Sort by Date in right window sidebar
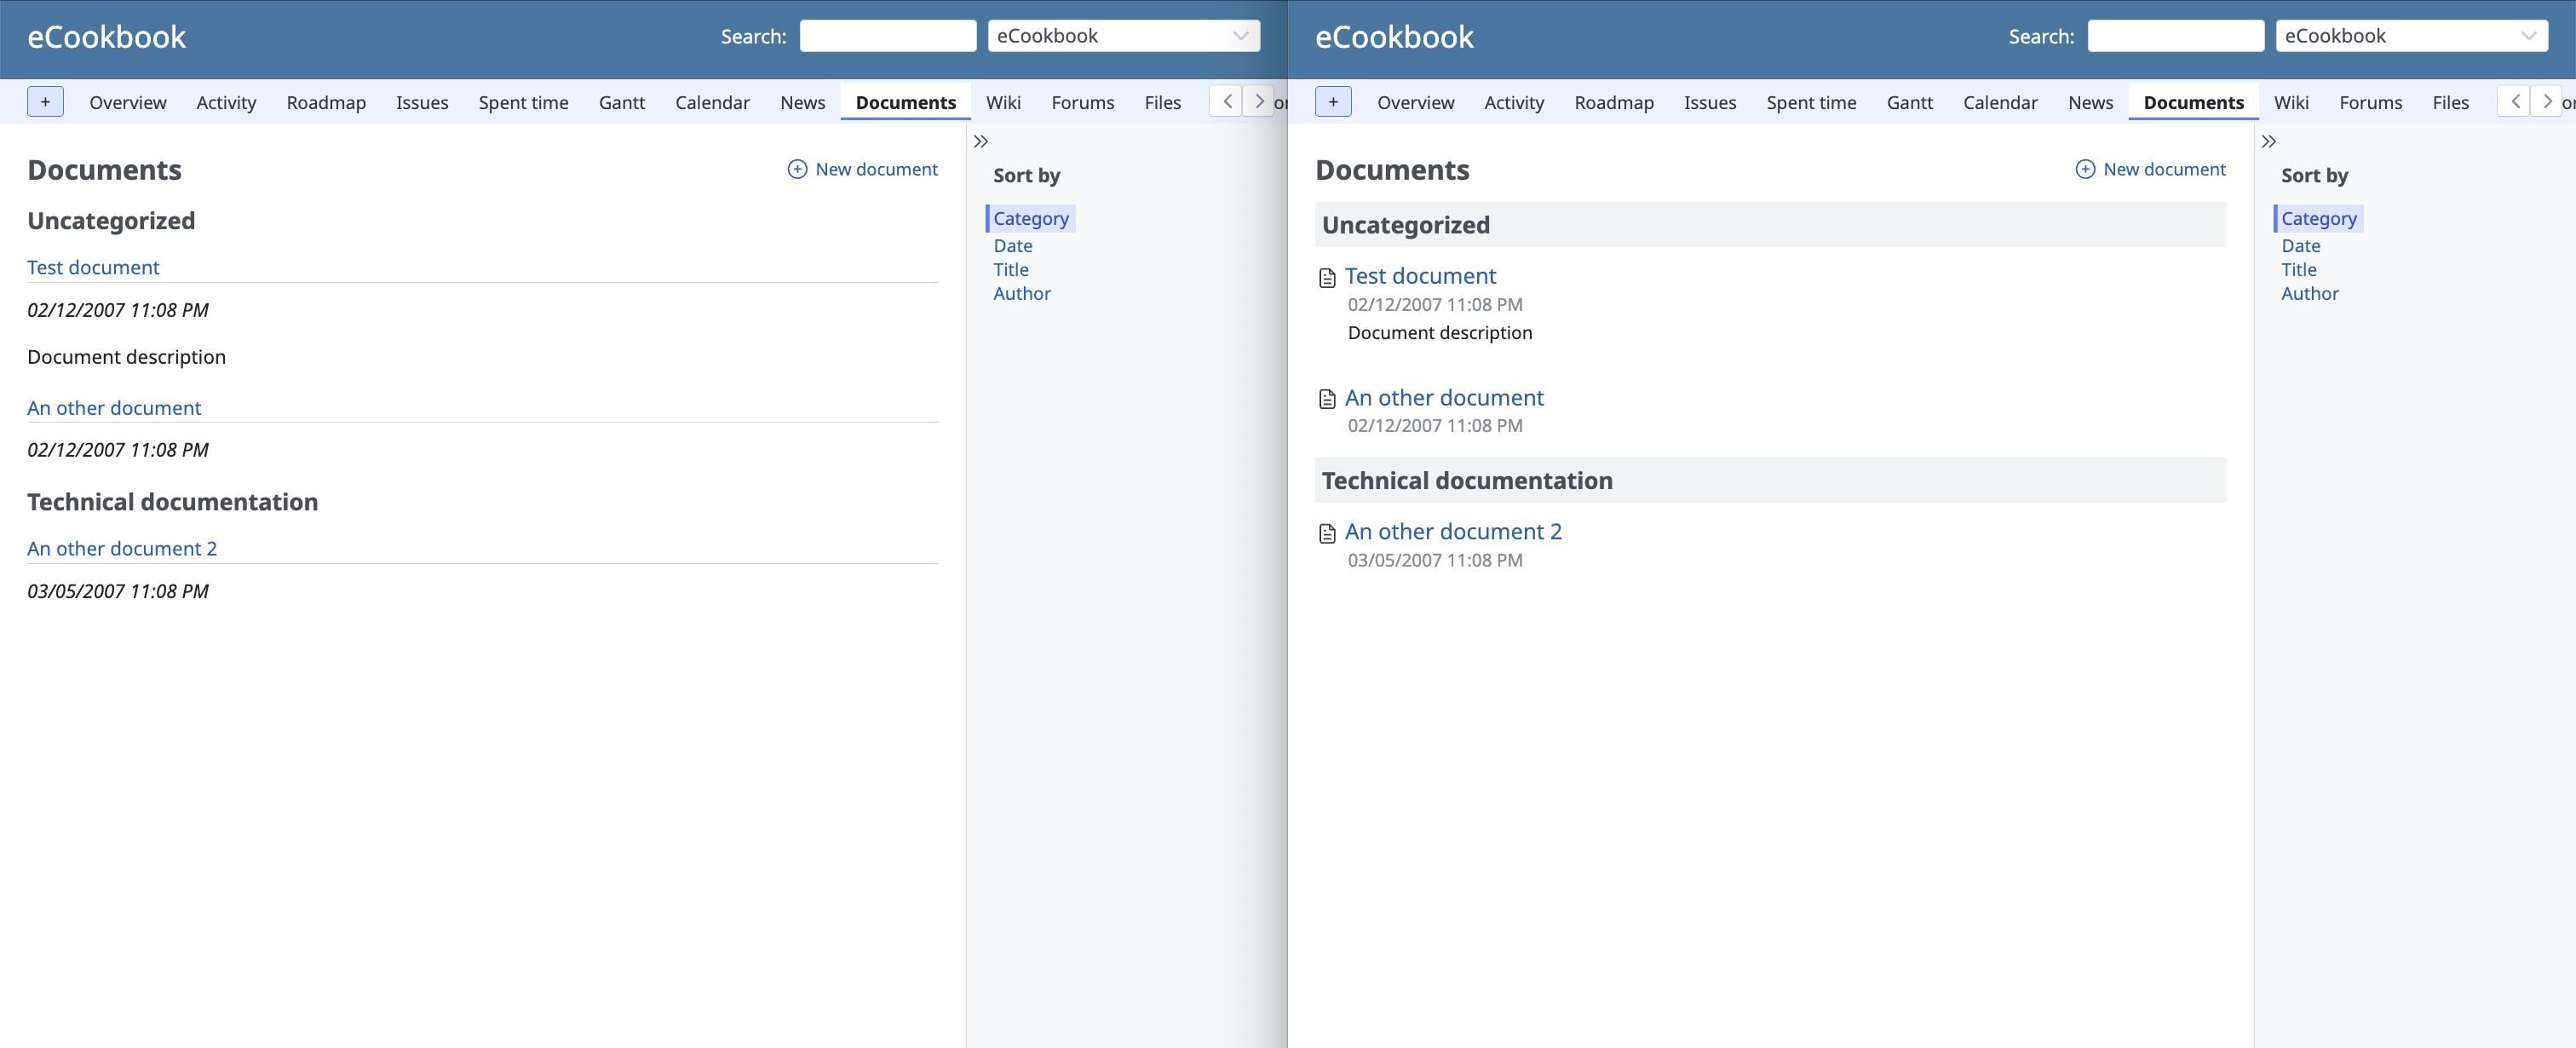Viewport: 2576px width, 1048px height. 2301,246
